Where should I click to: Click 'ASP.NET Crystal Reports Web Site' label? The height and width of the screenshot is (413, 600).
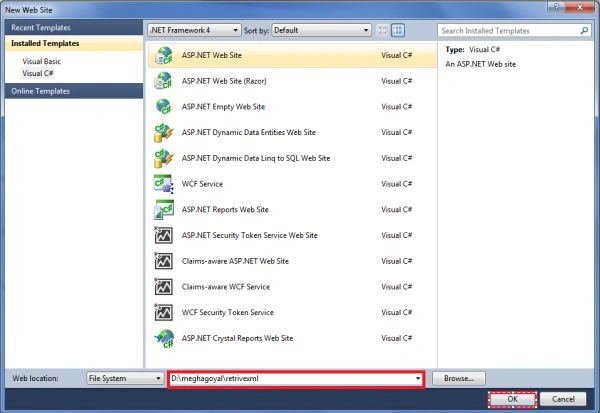coord(237,338)
